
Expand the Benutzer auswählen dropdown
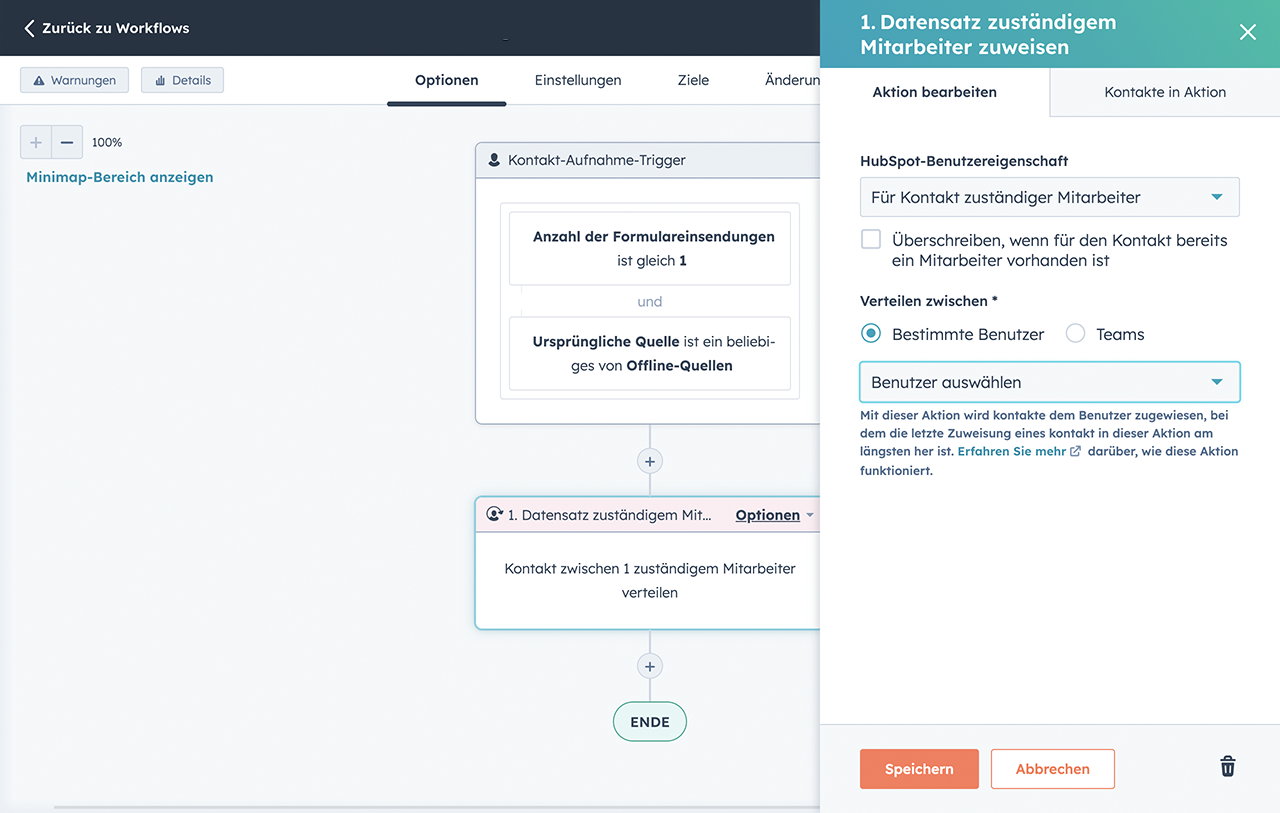[x=1049, y=382]
